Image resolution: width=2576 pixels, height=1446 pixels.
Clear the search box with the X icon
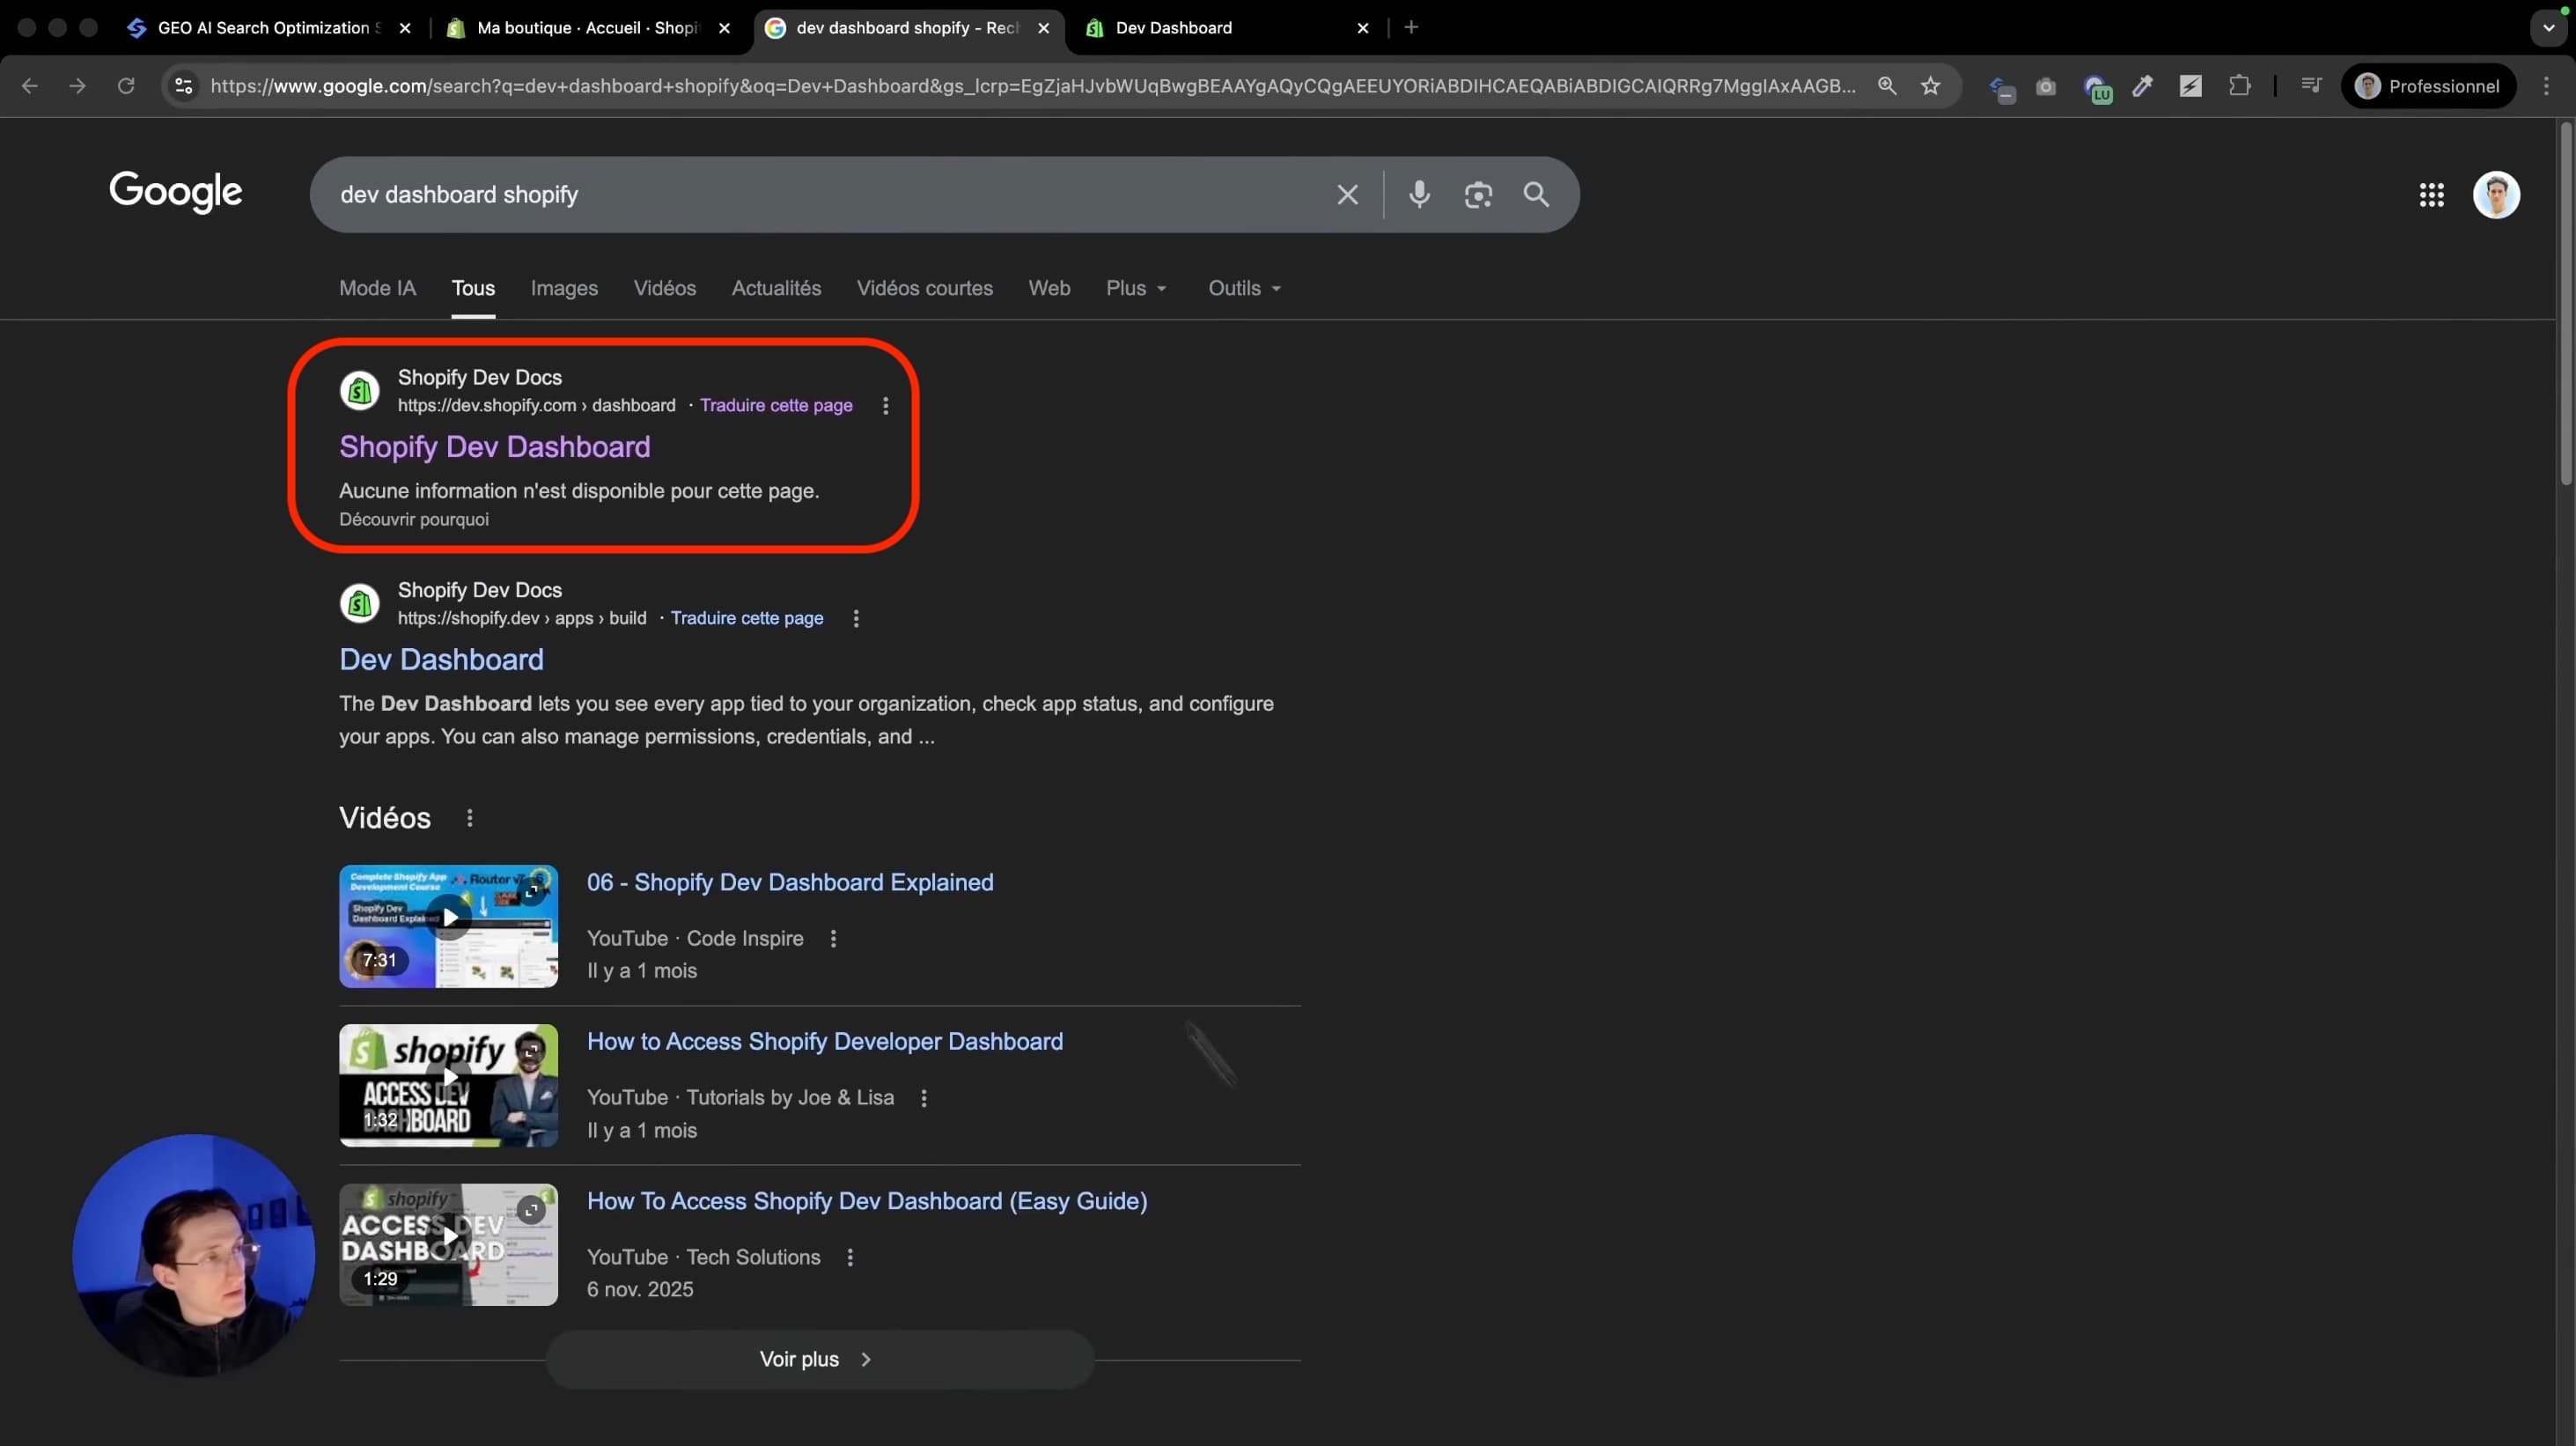coord(1347,195)
